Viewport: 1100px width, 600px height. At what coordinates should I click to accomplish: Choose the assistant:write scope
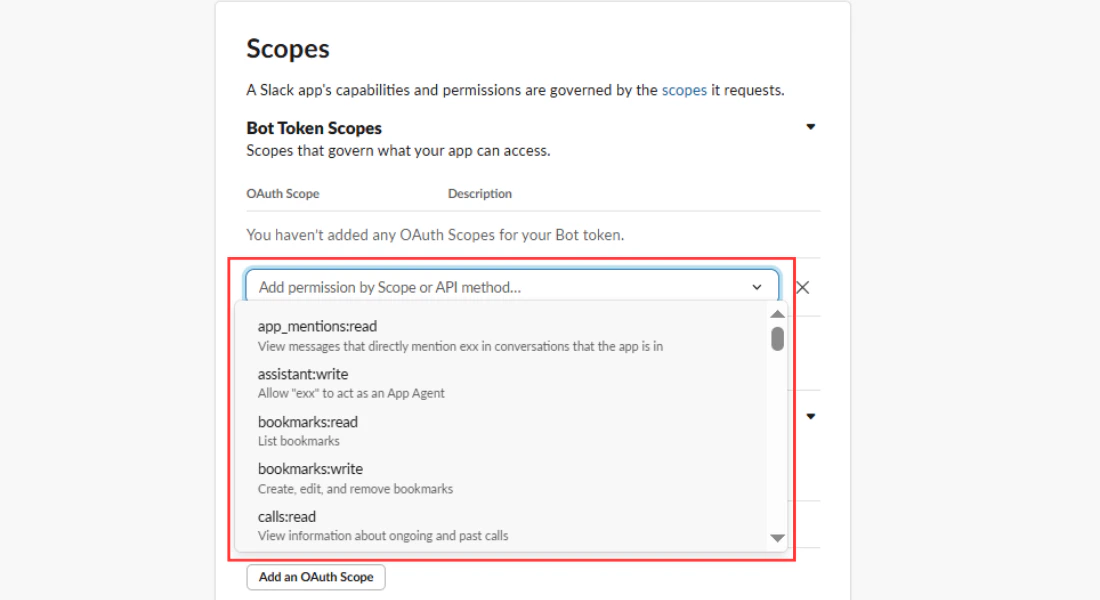pyautogui.click(x=303, y=373)
